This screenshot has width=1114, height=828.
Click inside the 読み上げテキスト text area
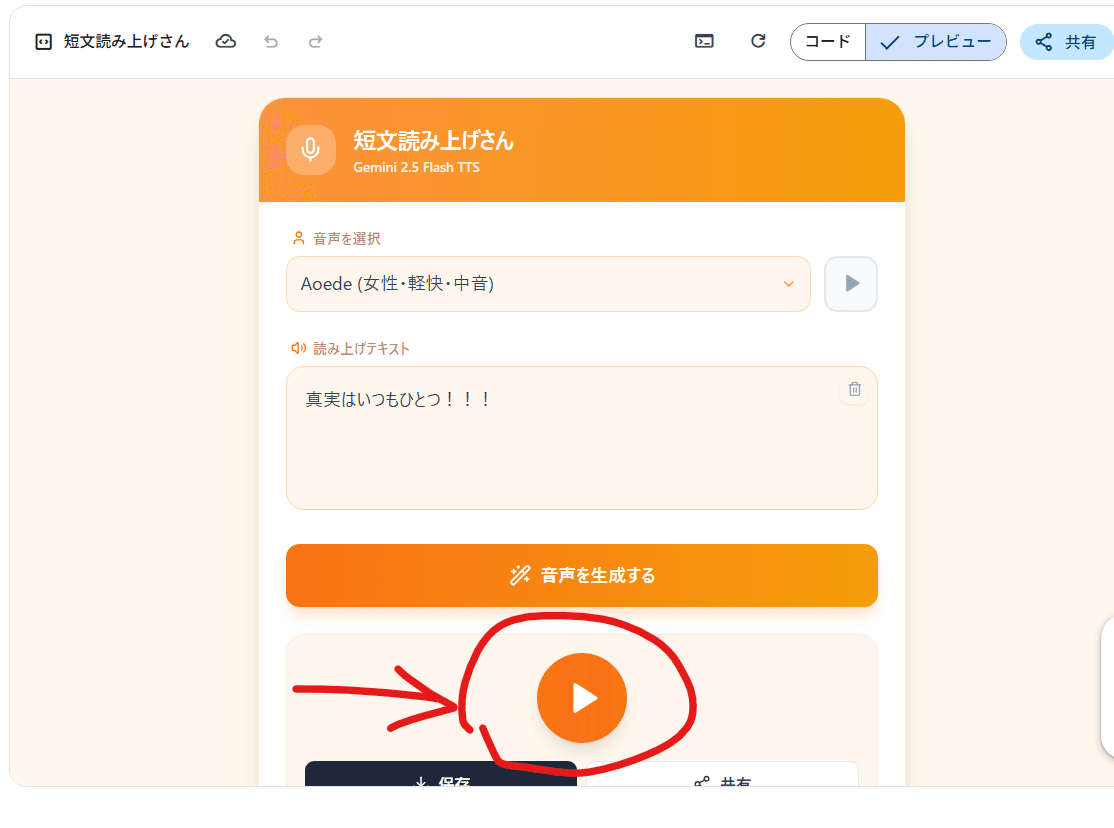[x=581, y=438]
